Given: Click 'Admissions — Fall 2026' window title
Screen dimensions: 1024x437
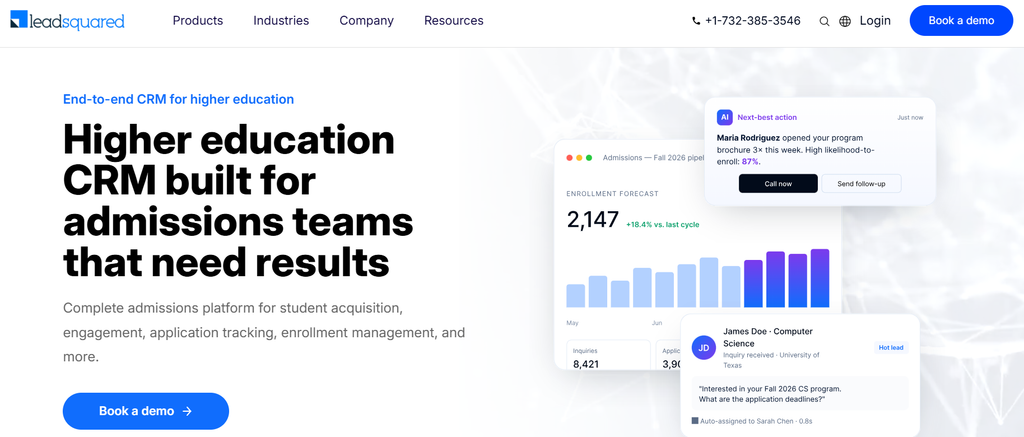Looking at the screenshot, I should point(654,158).
